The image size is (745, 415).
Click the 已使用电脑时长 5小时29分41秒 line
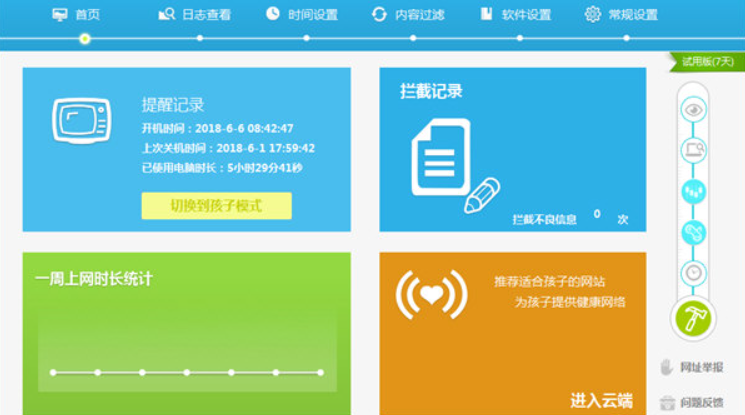[222, 168]
